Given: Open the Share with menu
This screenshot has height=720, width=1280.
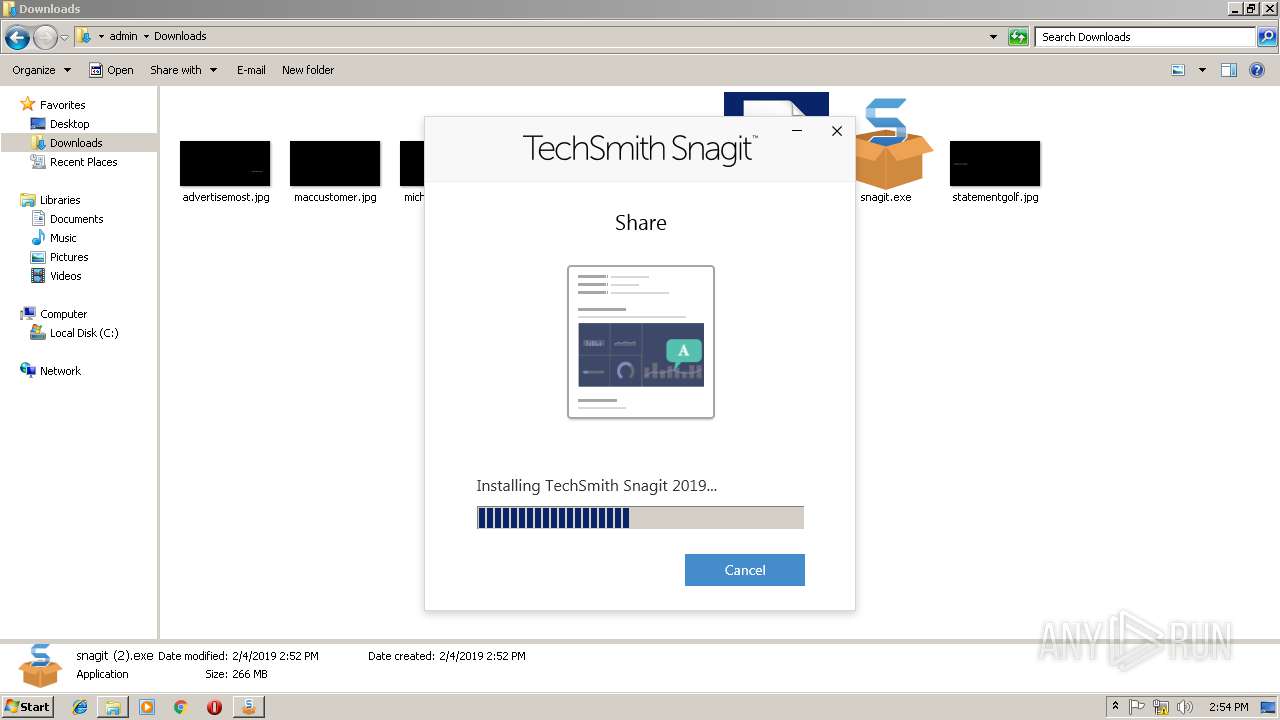Looking at the screenshot, I should pyautogui.click(x=183, y=70).
